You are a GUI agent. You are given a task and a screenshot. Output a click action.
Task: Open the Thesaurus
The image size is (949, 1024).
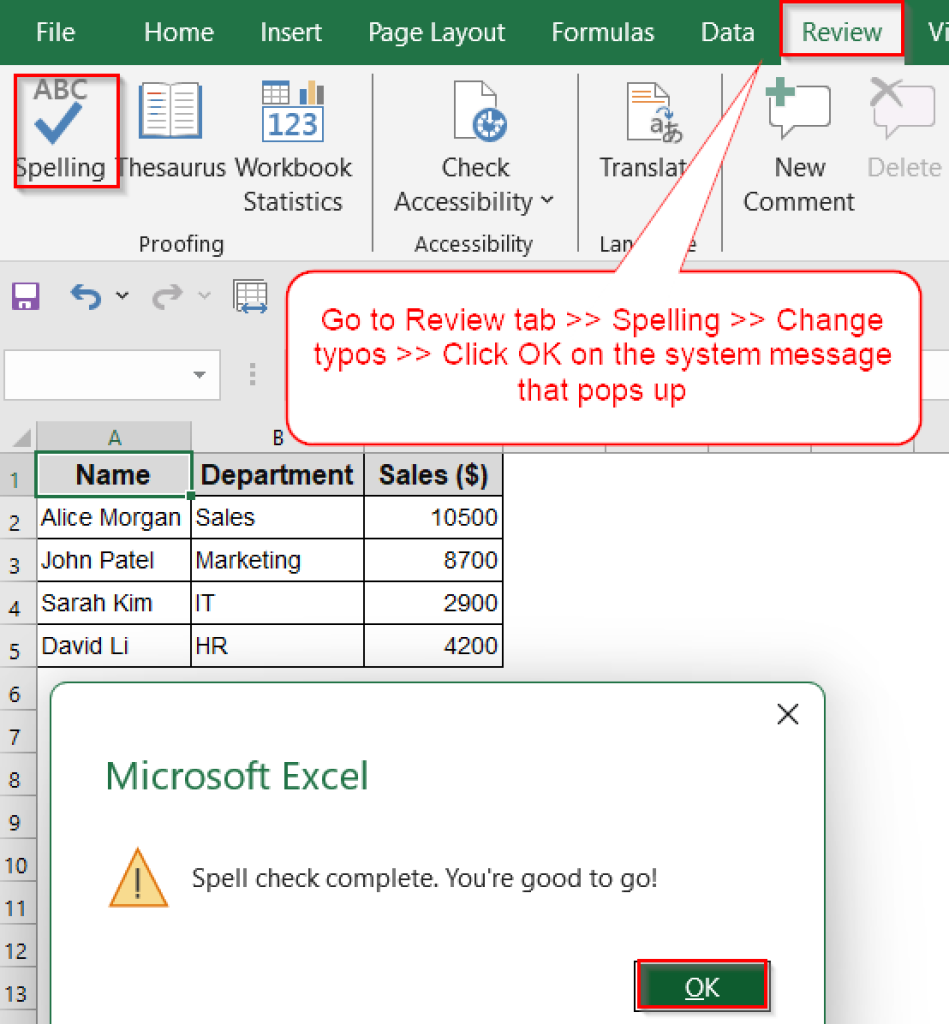coord(168,130)
